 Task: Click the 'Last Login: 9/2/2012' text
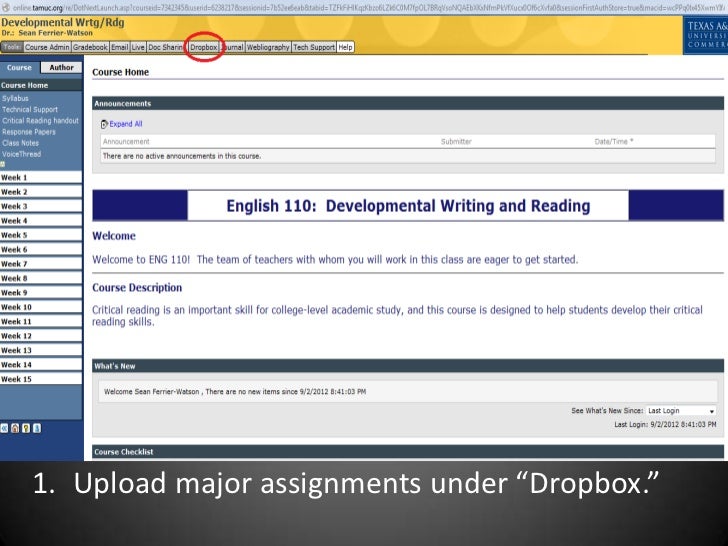click(x=665, y=424)
